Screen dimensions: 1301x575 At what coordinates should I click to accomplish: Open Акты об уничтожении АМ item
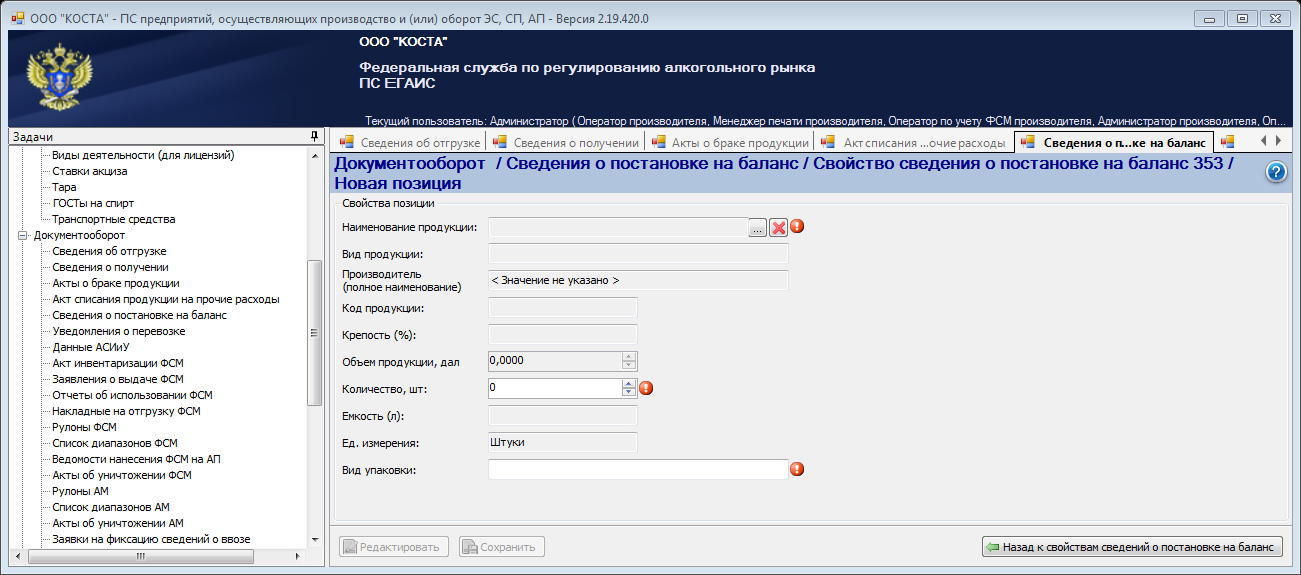tap(117, 523)
